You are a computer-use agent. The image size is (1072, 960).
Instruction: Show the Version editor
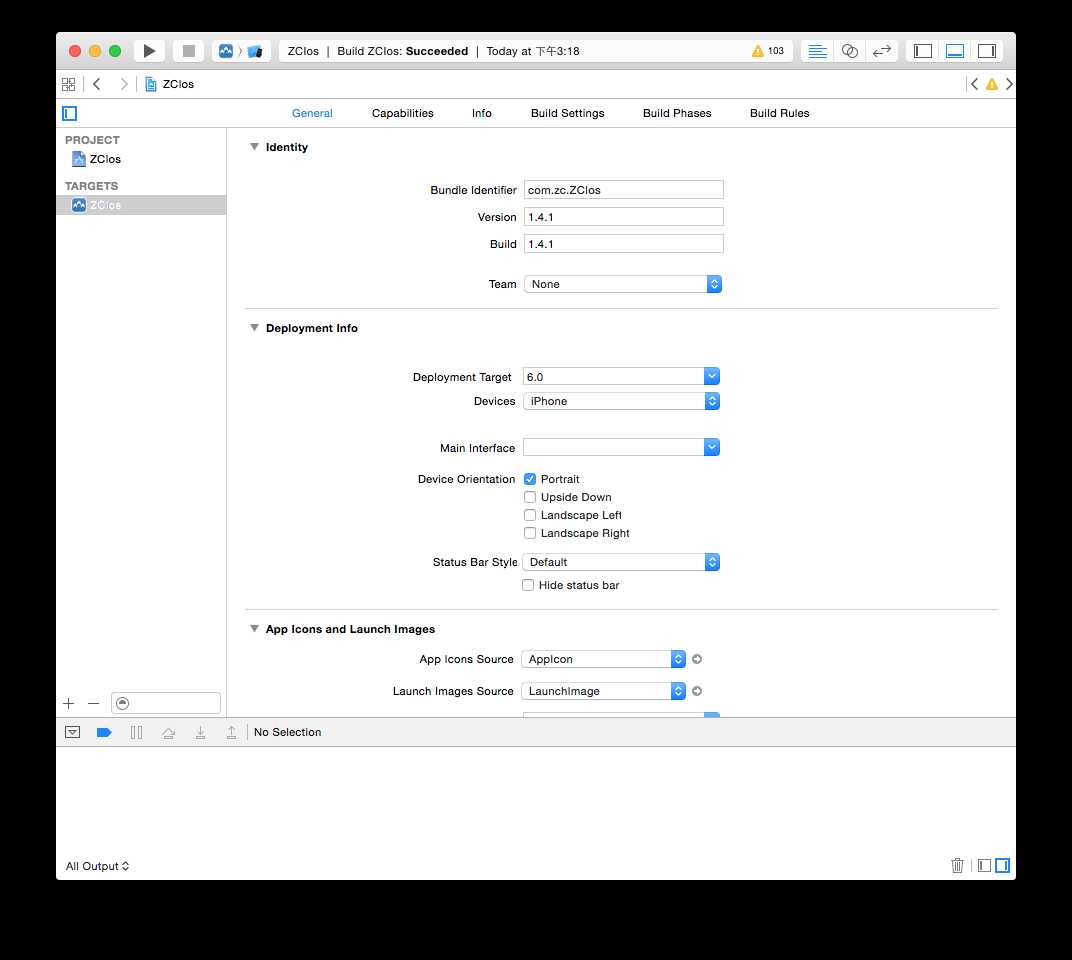click(882, 51)
